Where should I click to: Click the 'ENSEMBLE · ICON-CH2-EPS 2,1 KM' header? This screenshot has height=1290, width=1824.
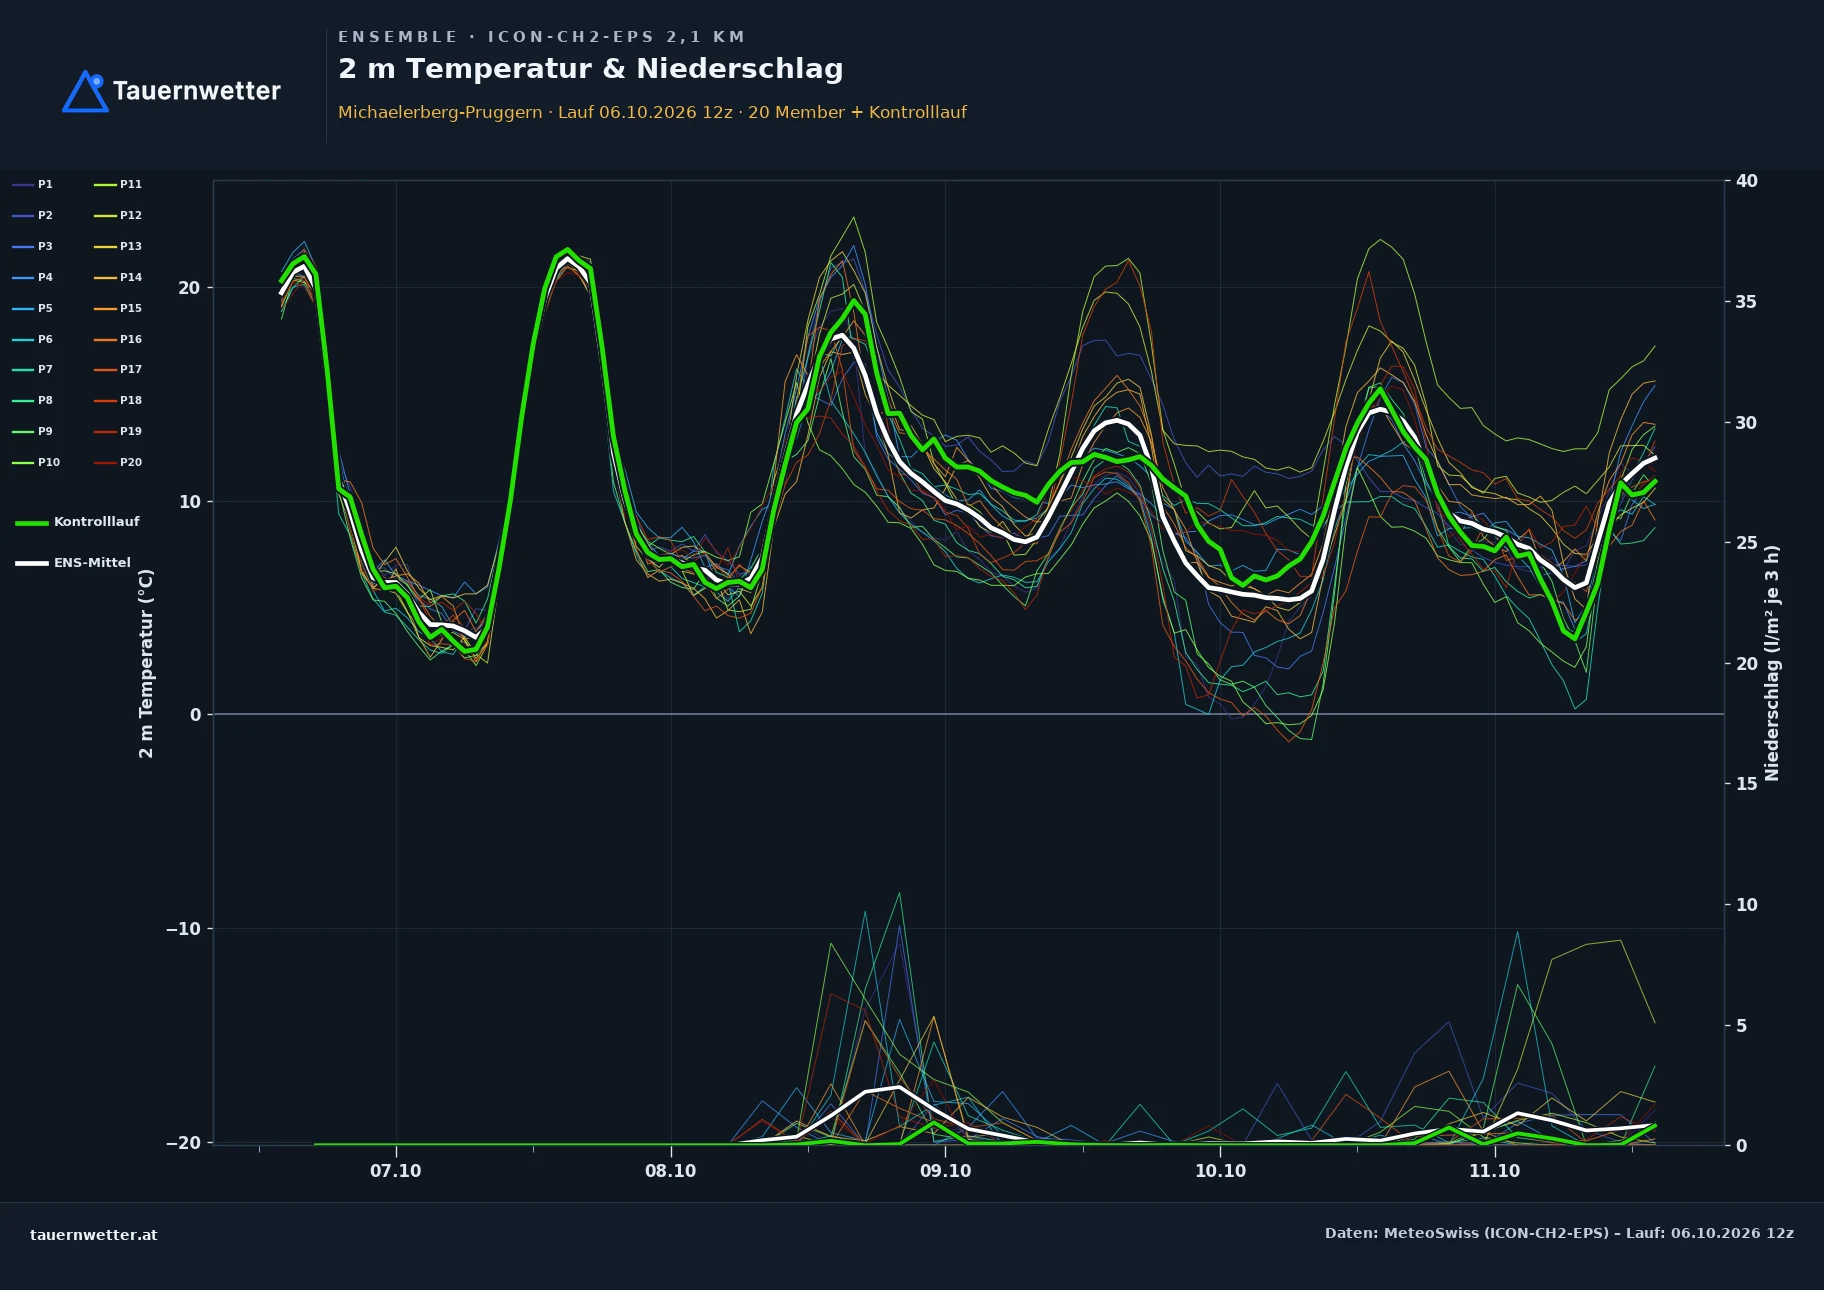pos(541,37)
